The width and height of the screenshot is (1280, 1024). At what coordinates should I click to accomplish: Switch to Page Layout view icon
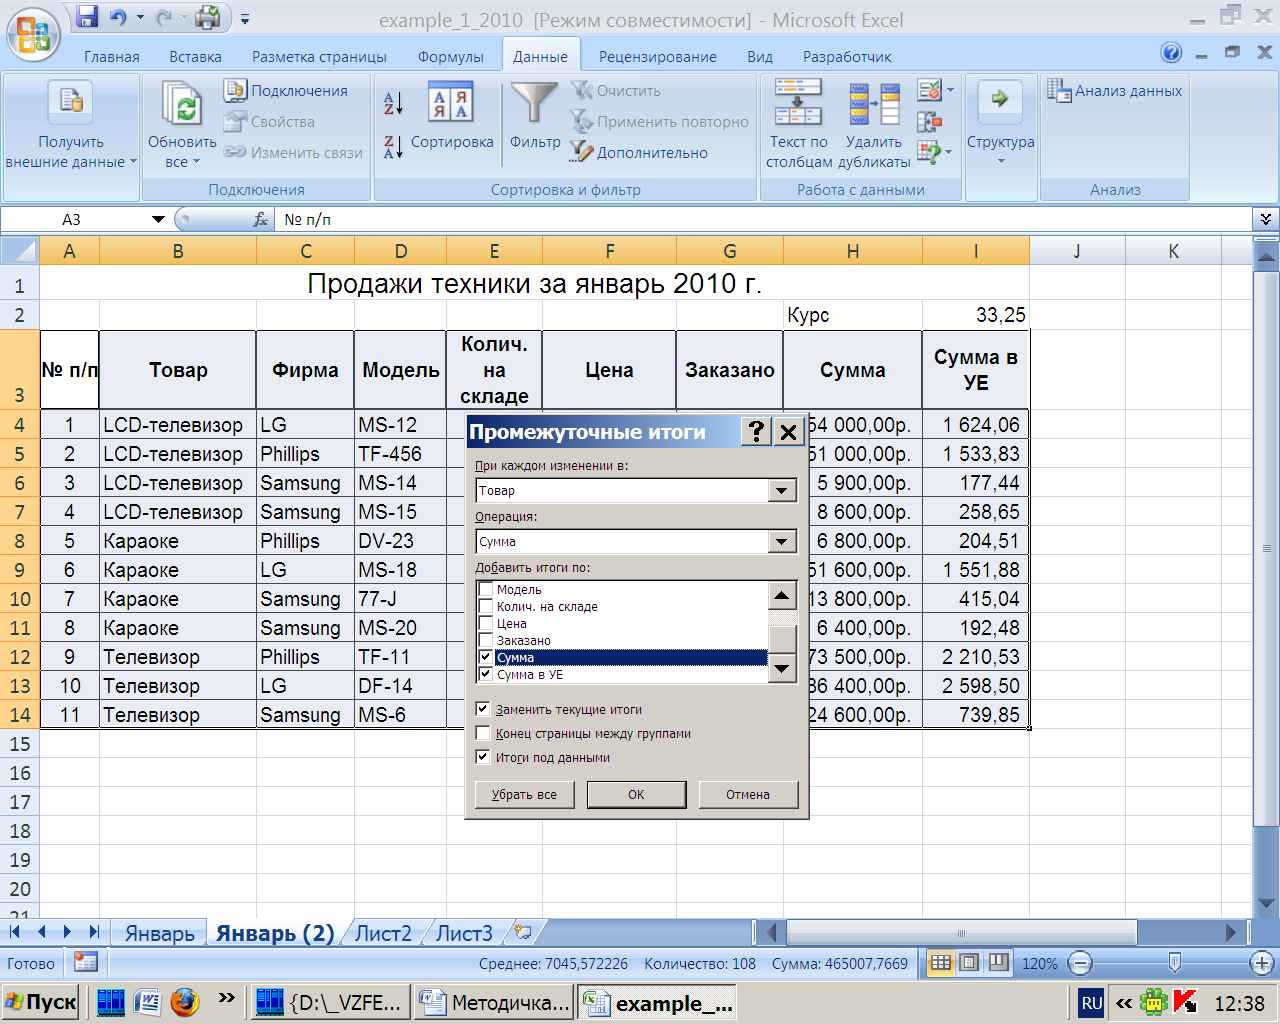(969, 963)
